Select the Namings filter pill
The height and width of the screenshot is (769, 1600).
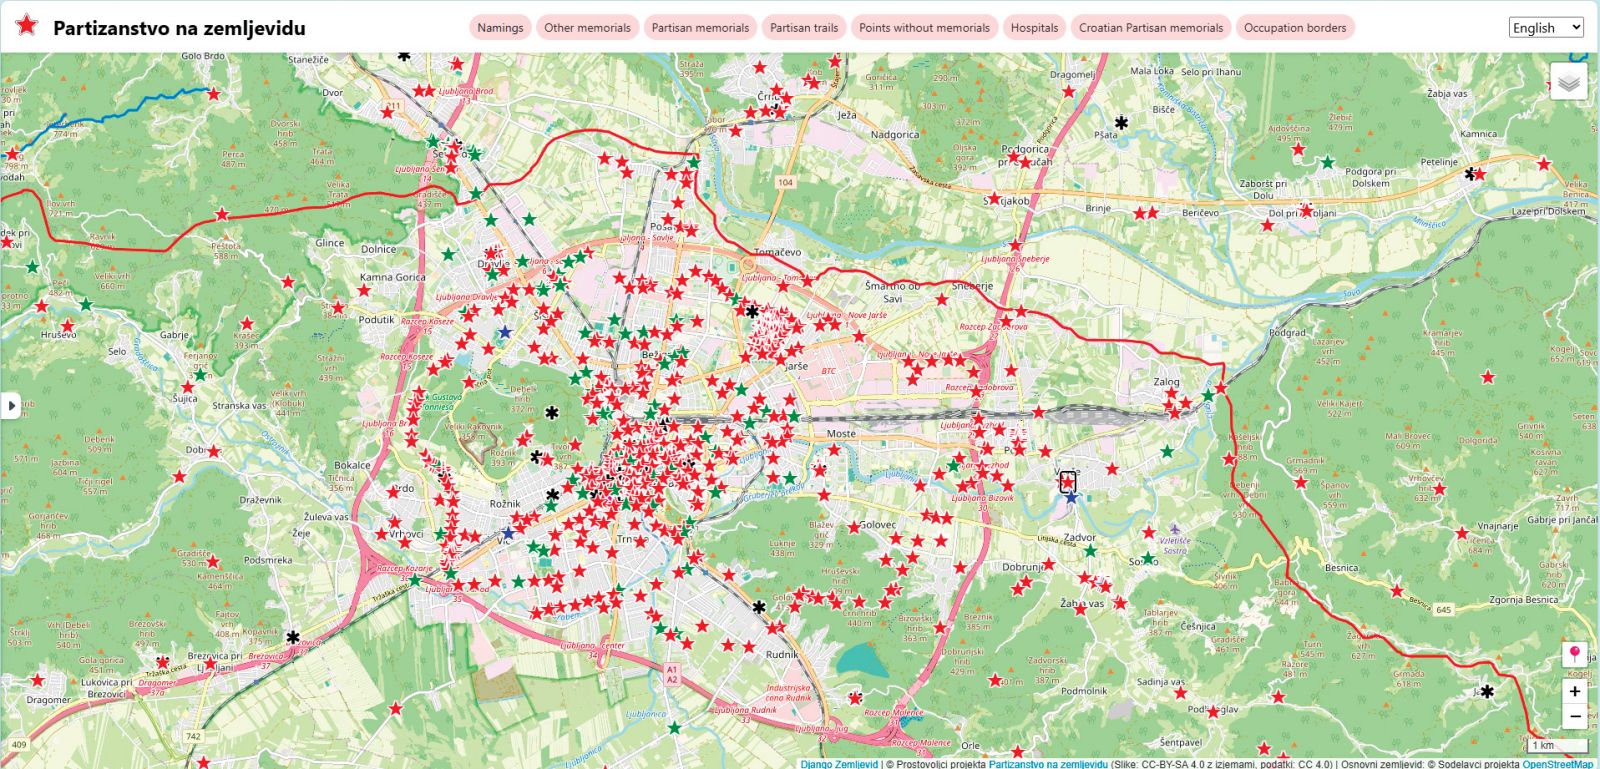pyautogui.click(x=500, y=28)
